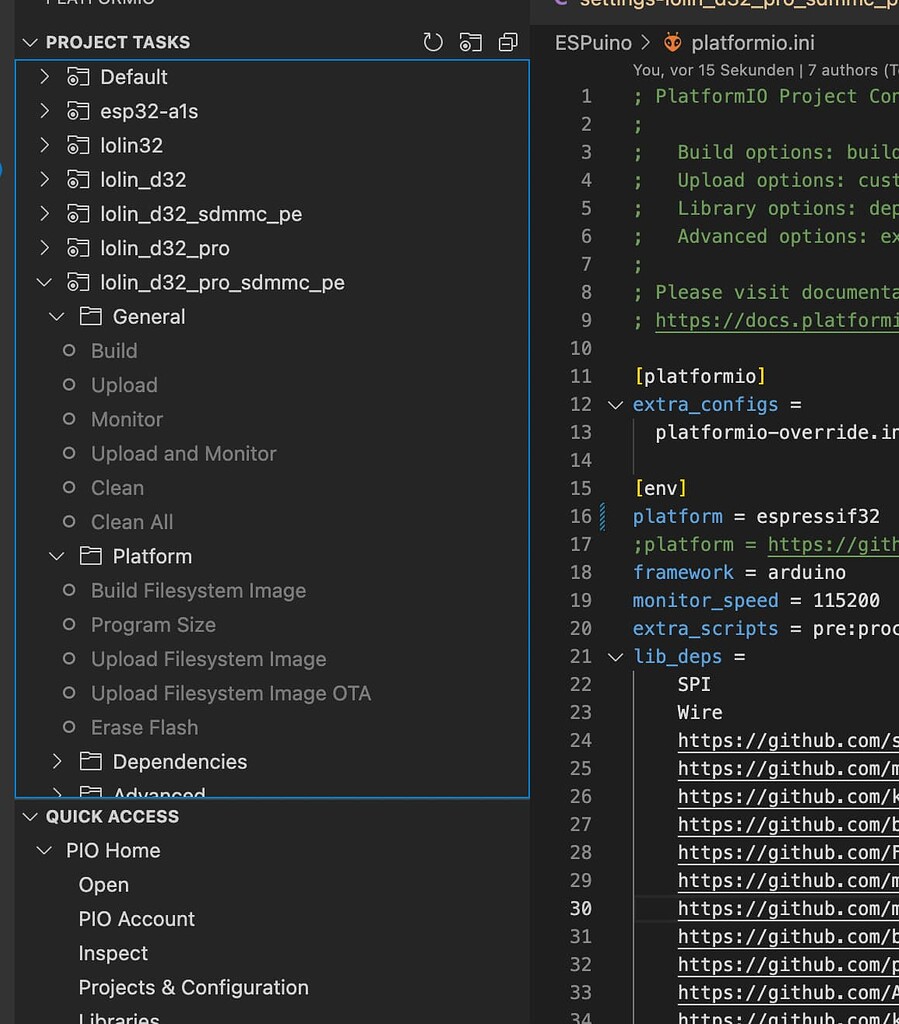Click the circle icon beside Program Size
The width and height of the screenshot is (899, 1024).
(69, 624)
